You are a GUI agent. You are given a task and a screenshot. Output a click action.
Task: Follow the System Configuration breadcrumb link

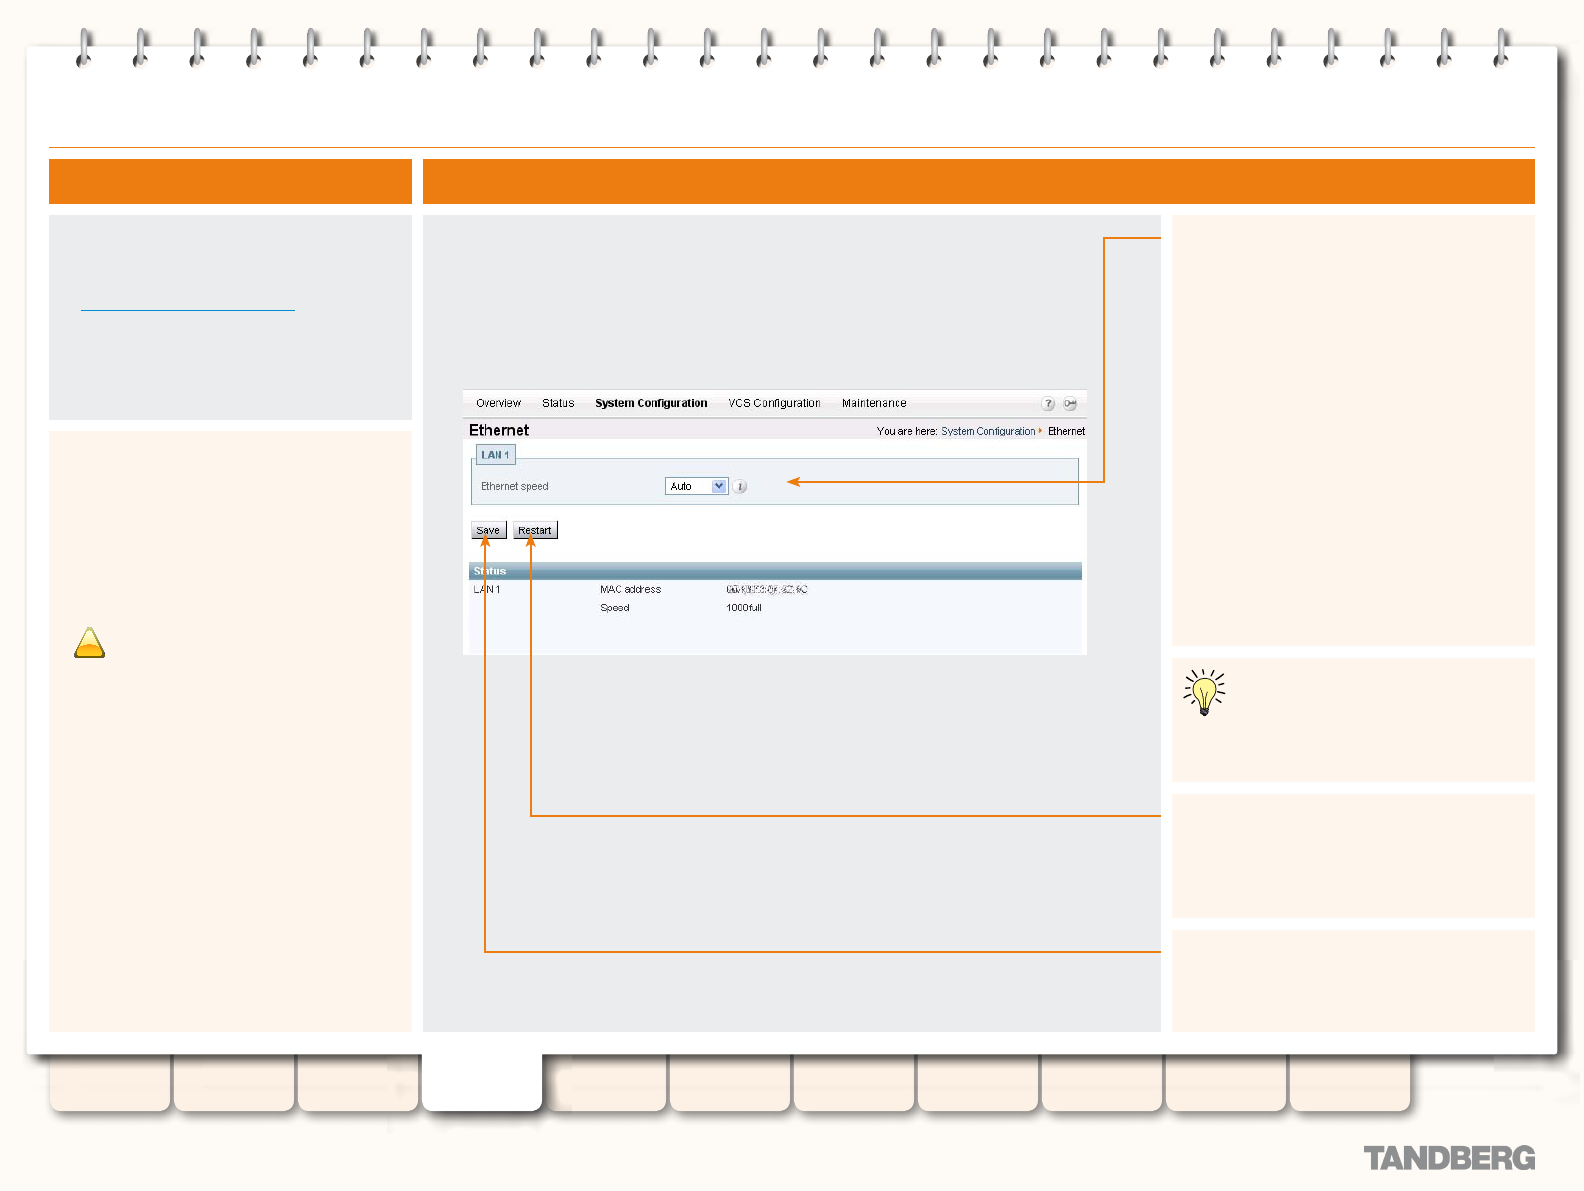point(988,431)
